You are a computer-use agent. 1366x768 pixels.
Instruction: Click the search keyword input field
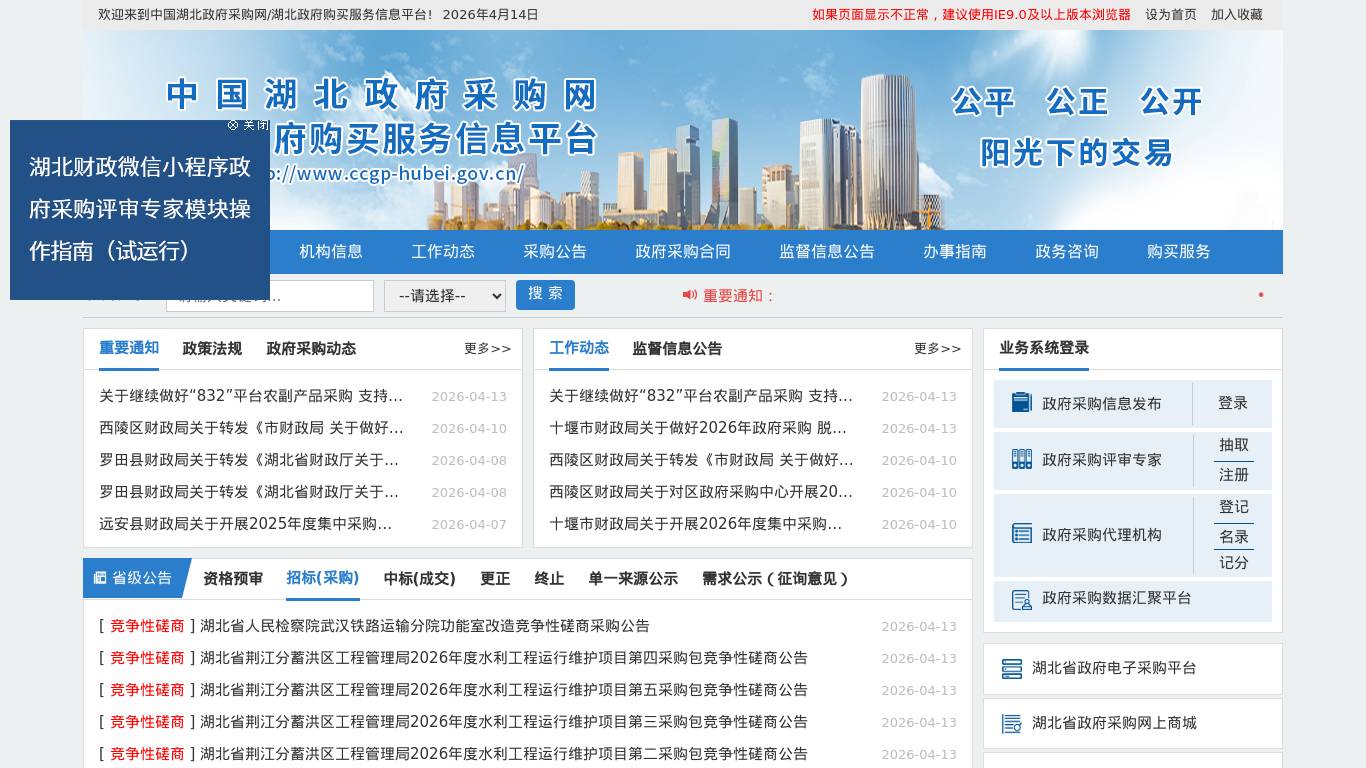270,296
